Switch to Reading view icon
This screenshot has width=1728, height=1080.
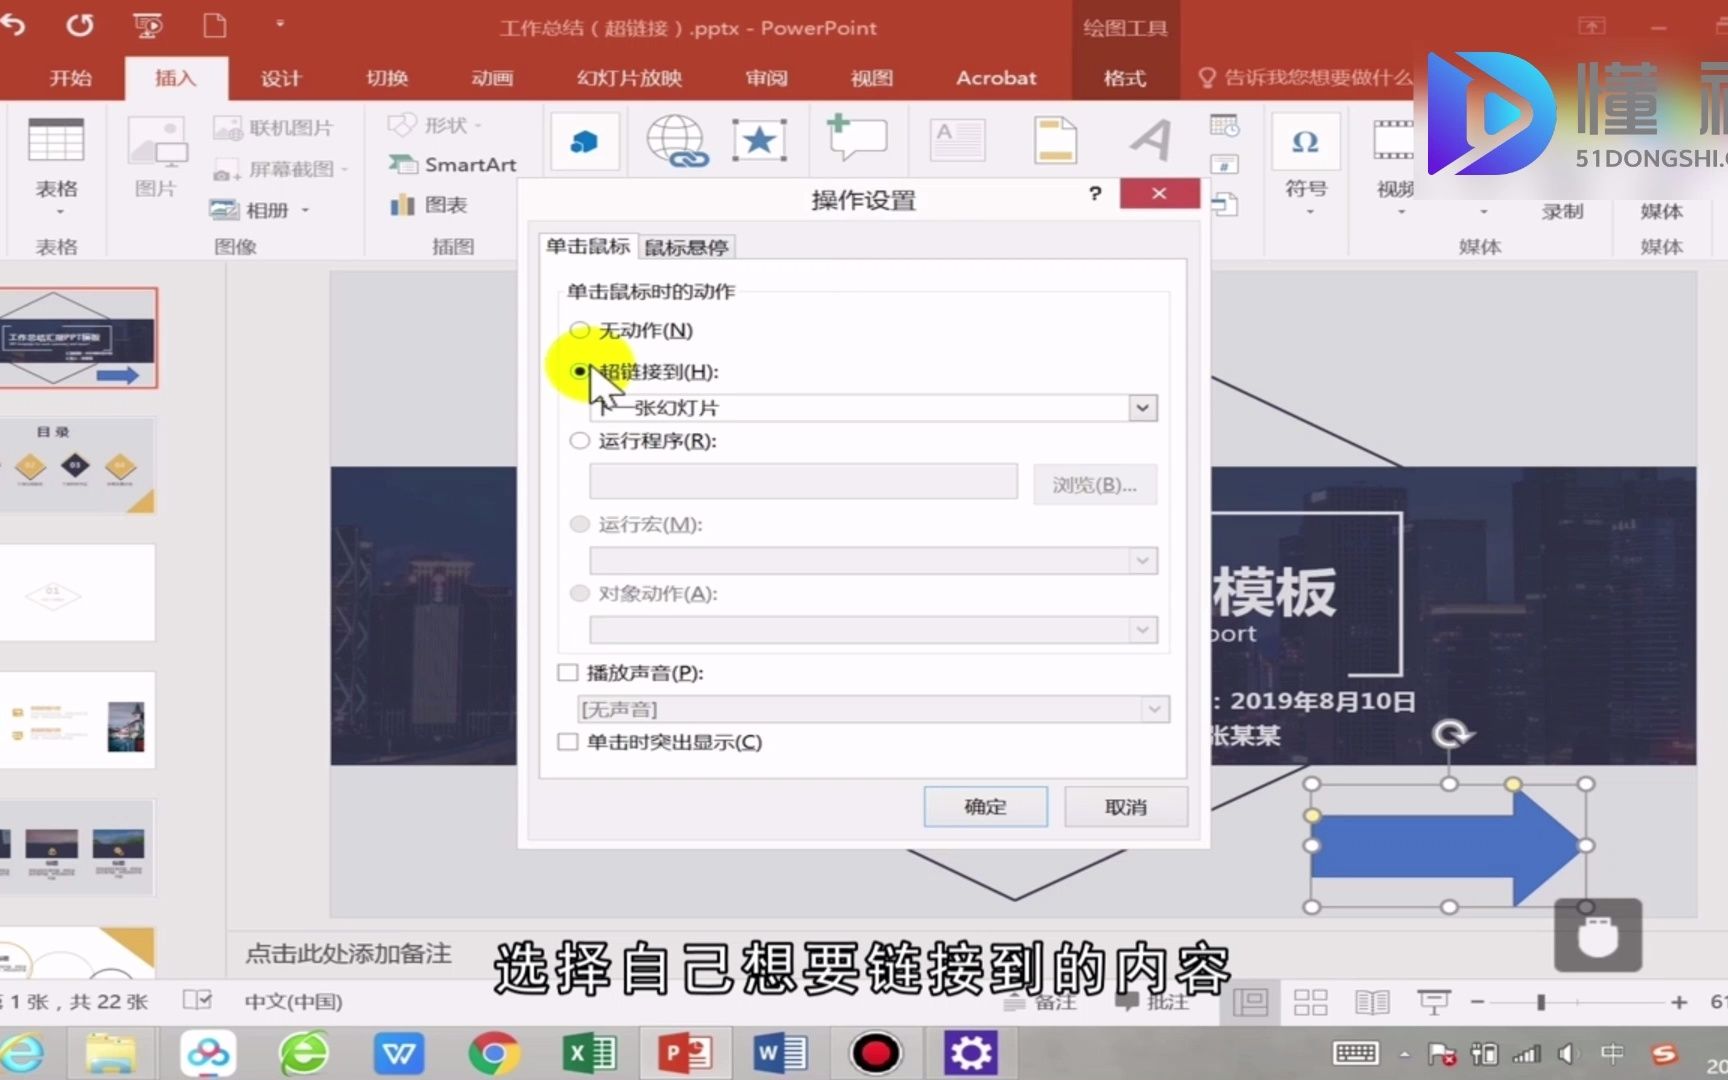(x=1372, y=1002)
